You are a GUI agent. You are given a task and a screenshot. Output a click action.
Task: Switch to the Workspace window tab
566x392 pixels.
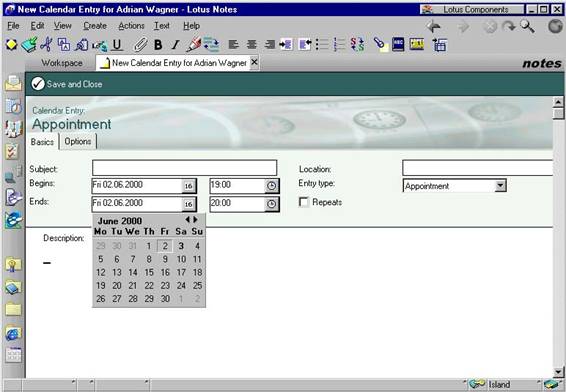tap(62, 63)
